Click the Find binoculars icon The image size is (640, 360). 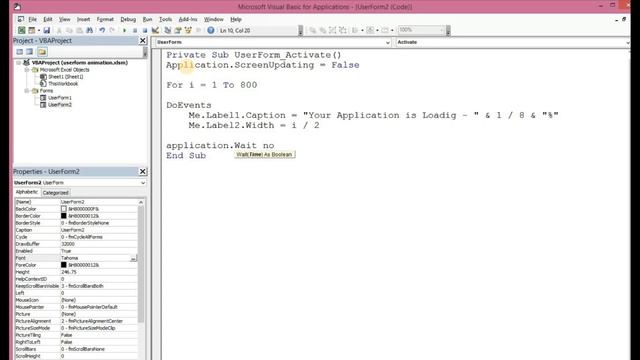click(x=90, y=30)
